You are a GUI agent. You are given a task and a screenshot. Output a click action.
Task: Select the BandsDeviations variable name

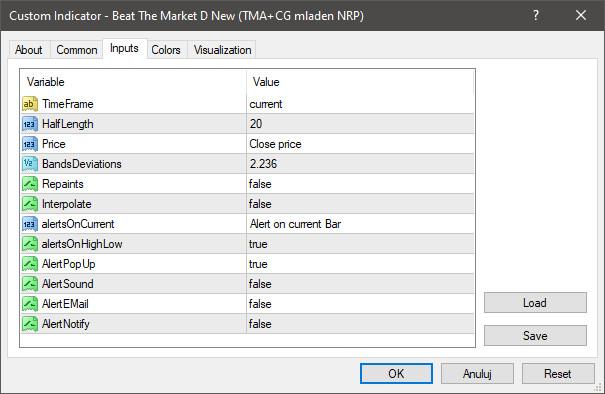[82, 164]
